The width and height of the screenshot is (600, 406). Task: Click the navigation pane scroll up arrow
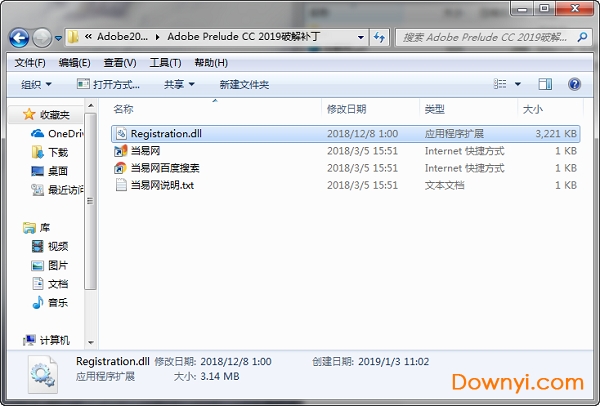click(x=90, y=105)
